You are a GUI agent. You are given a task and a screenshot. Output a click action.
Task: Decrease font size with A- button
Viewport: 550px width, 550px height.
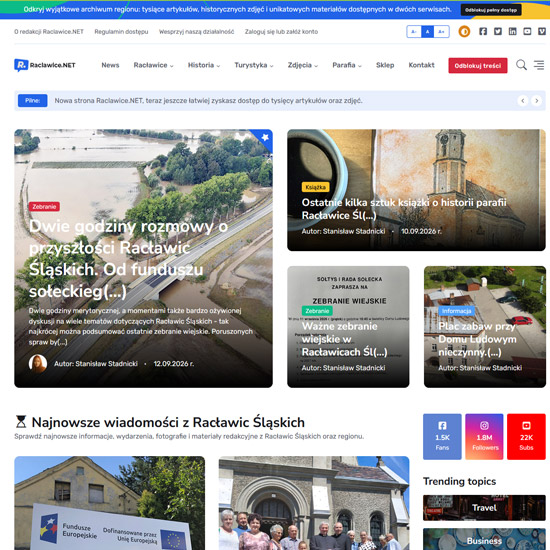[414, 32]
